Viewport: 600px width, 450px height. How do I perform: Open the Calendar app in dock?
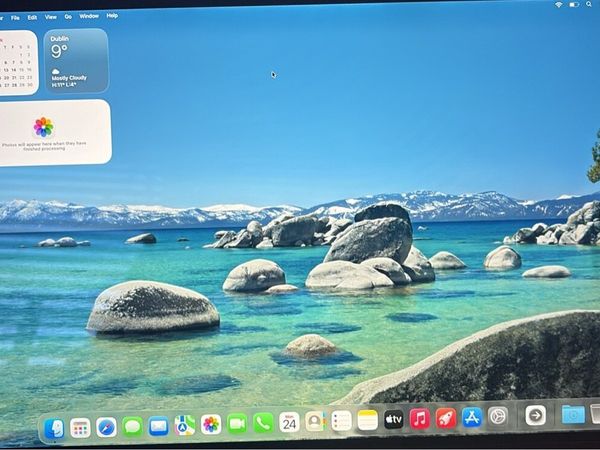pos(289,422)
